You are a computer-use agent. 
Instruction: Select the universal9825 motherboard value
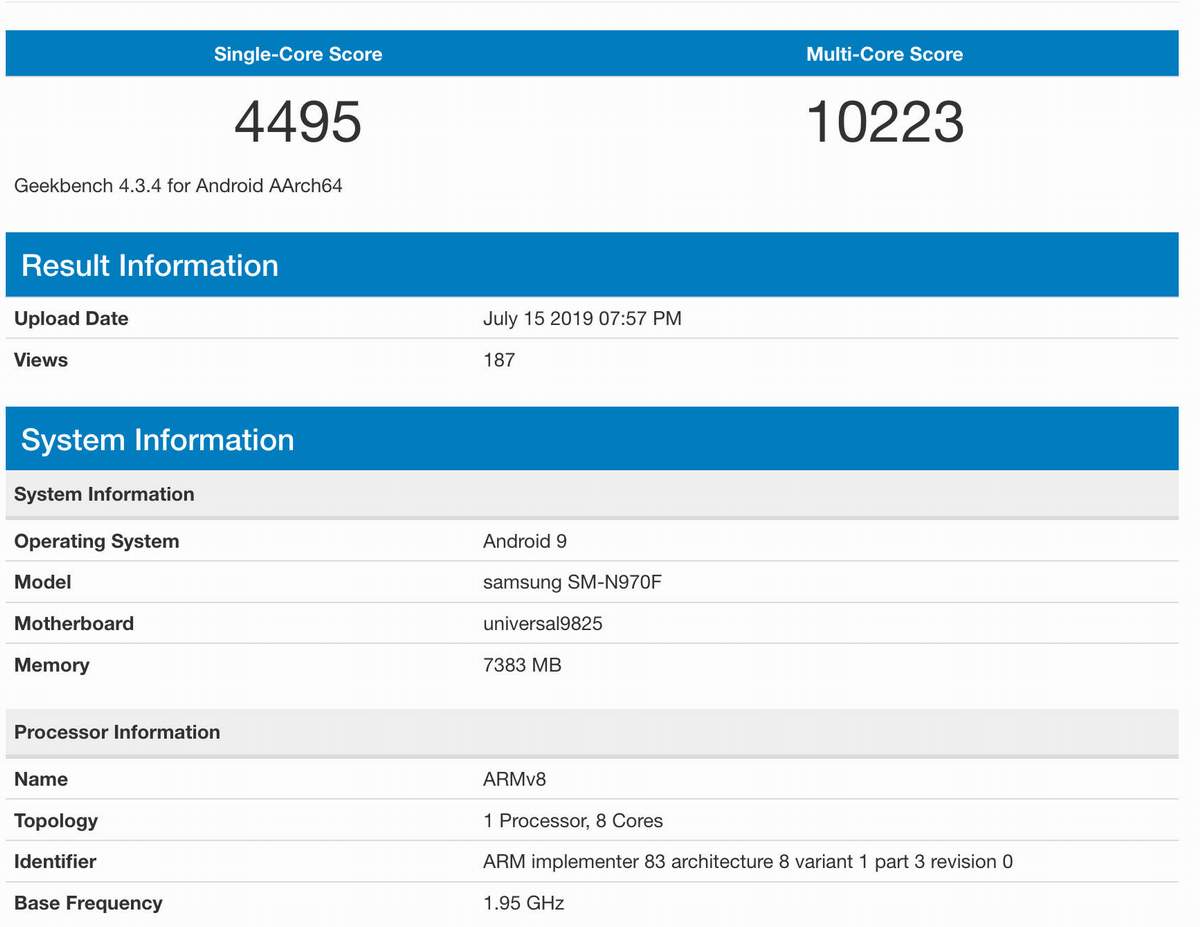pos(542,624)
